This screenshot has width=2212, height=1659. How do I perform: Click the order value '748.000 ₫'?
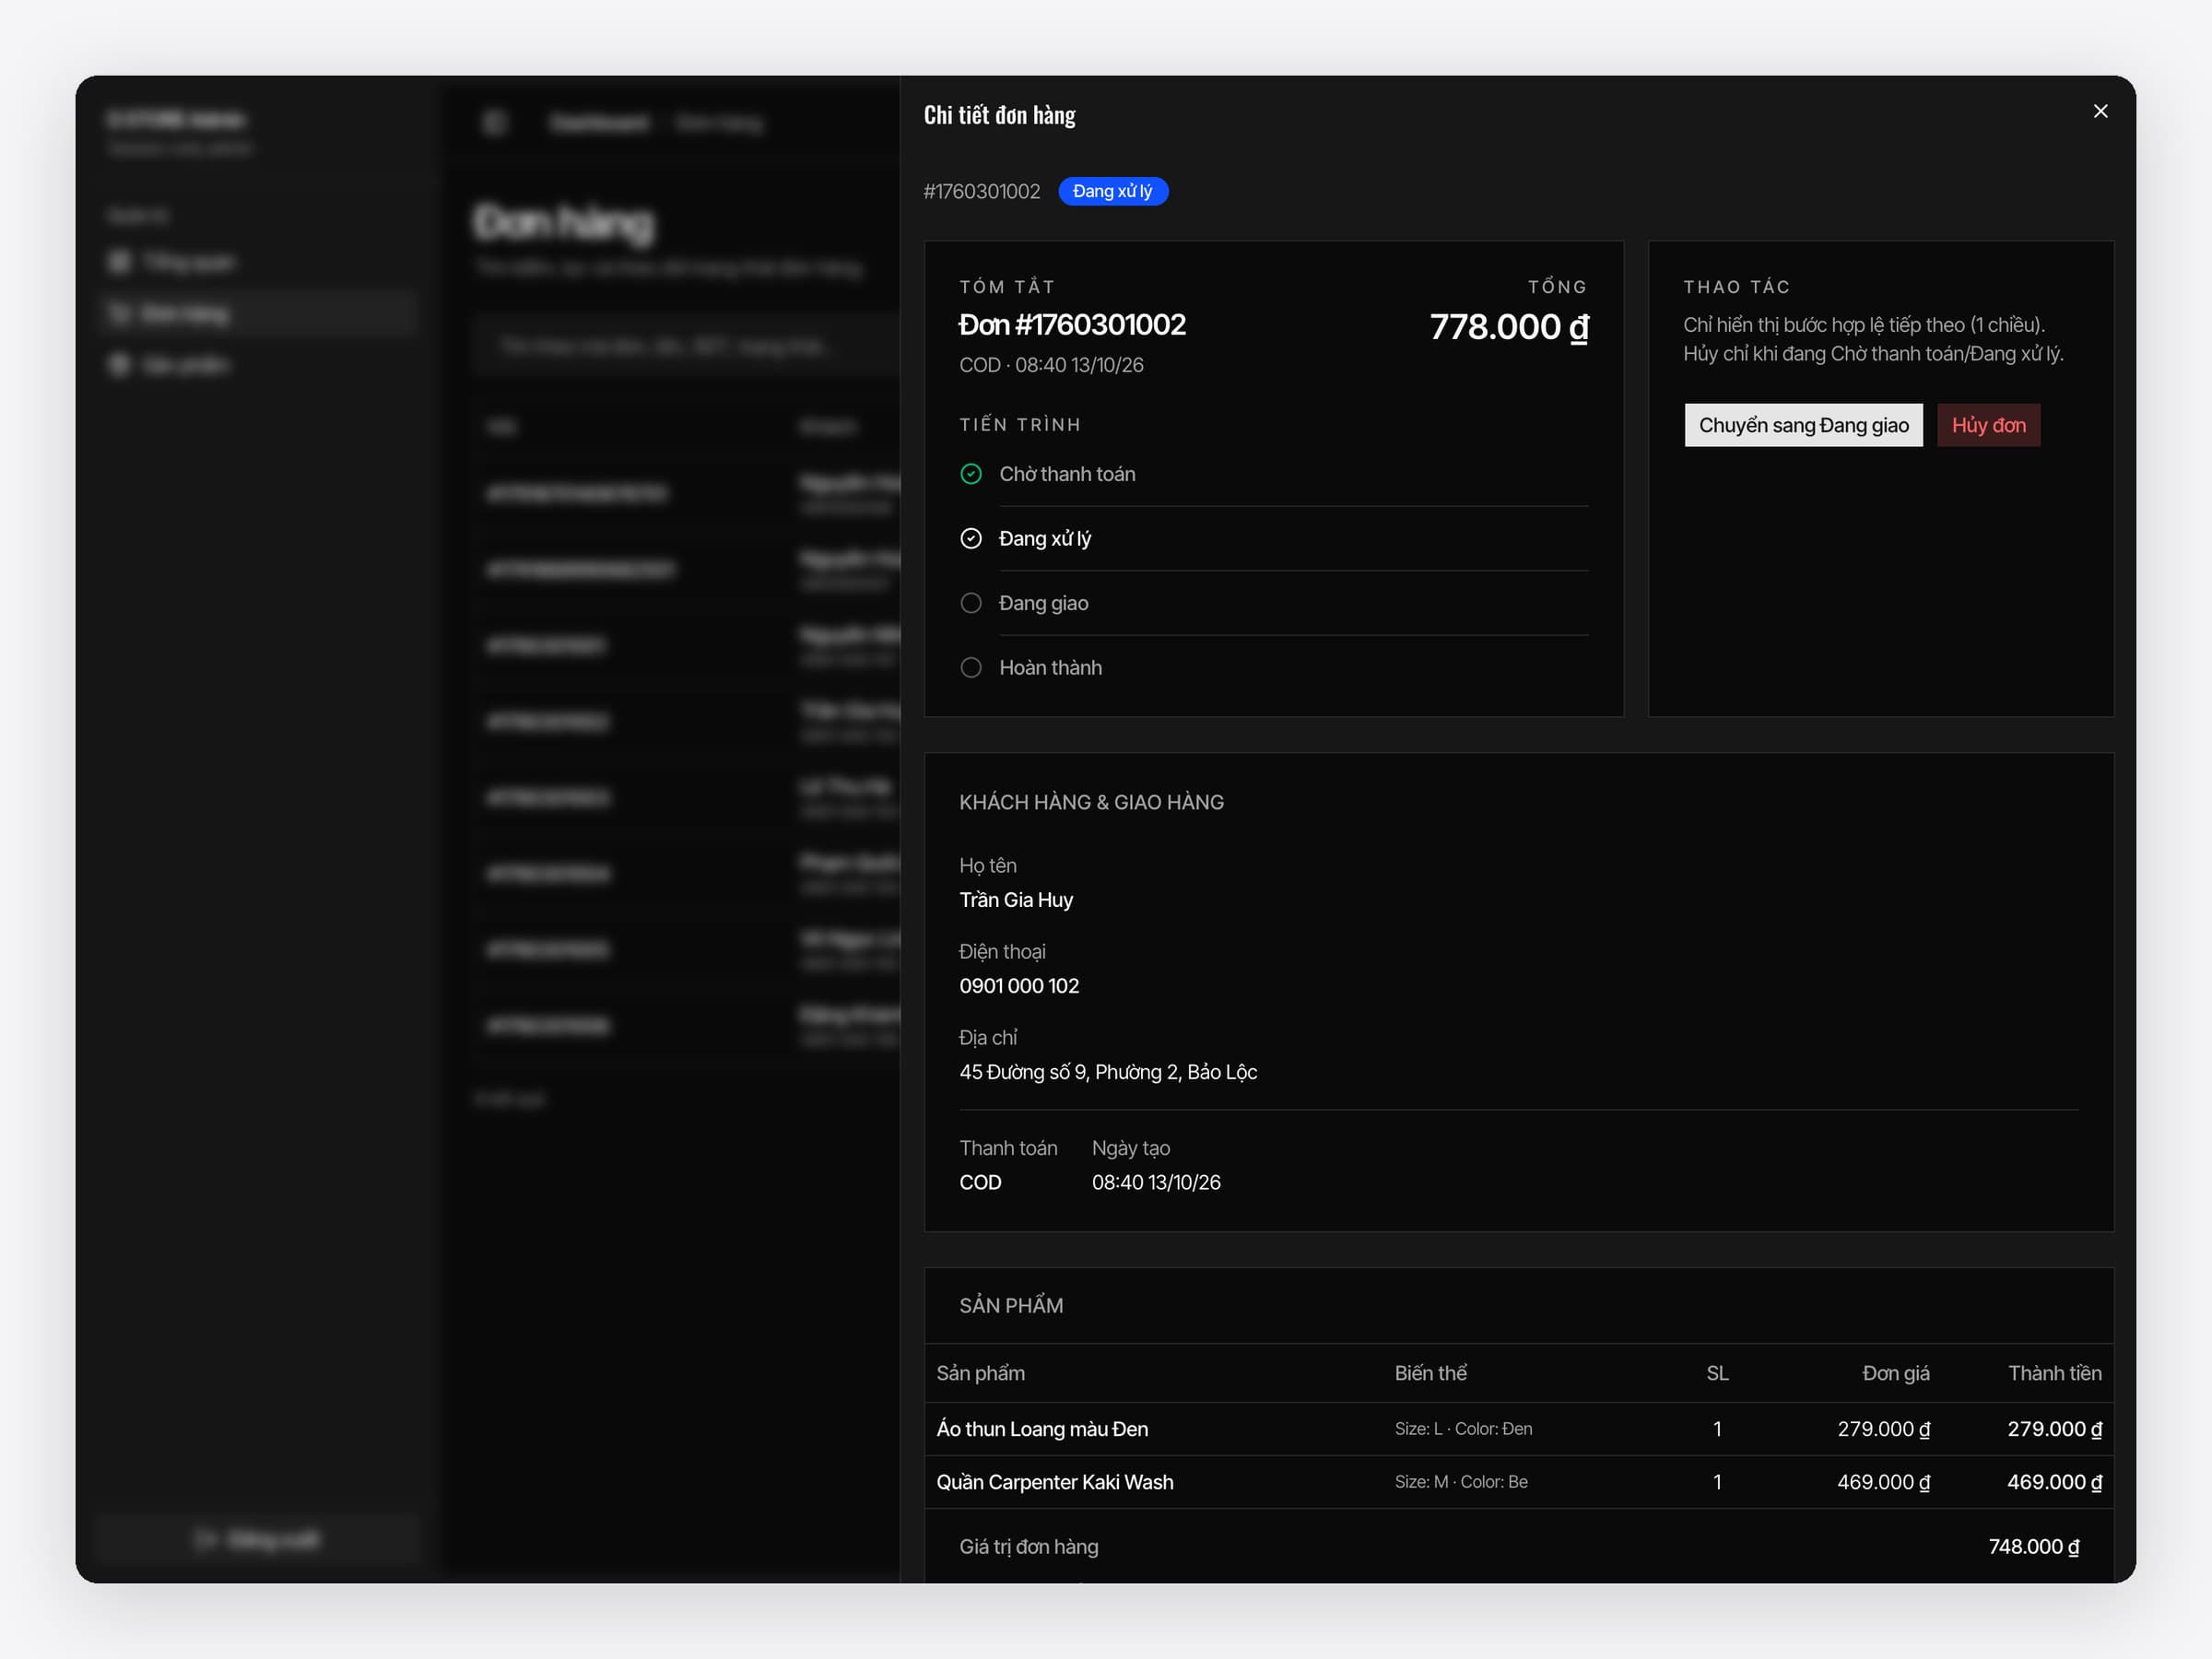click(2034, 1547)
